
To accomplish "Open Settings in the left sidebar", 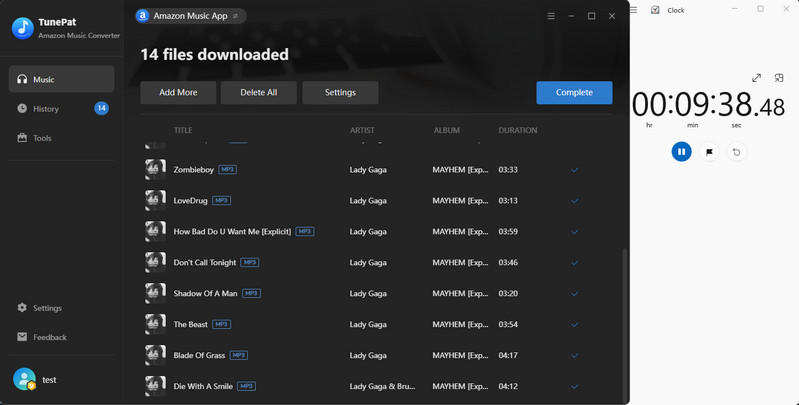I will click(x=40, y=308).
